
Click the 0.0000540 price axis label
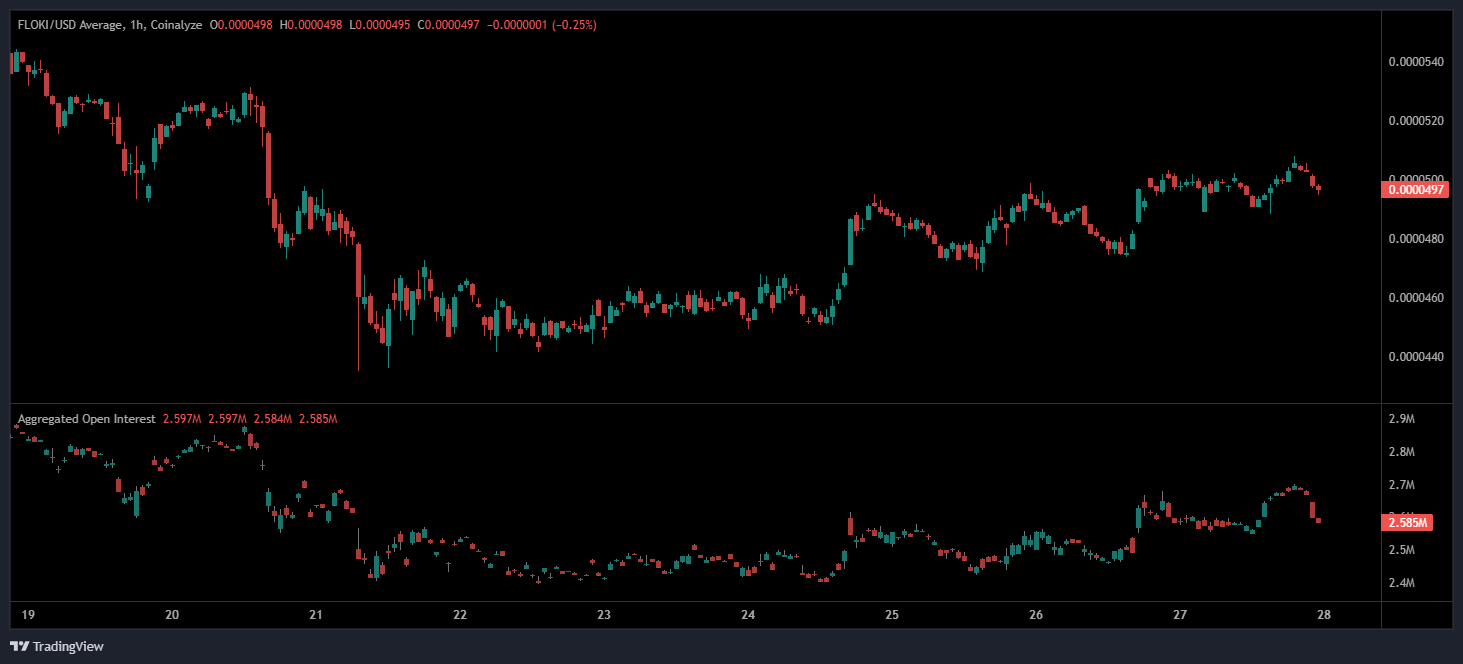click(1417, 62)
